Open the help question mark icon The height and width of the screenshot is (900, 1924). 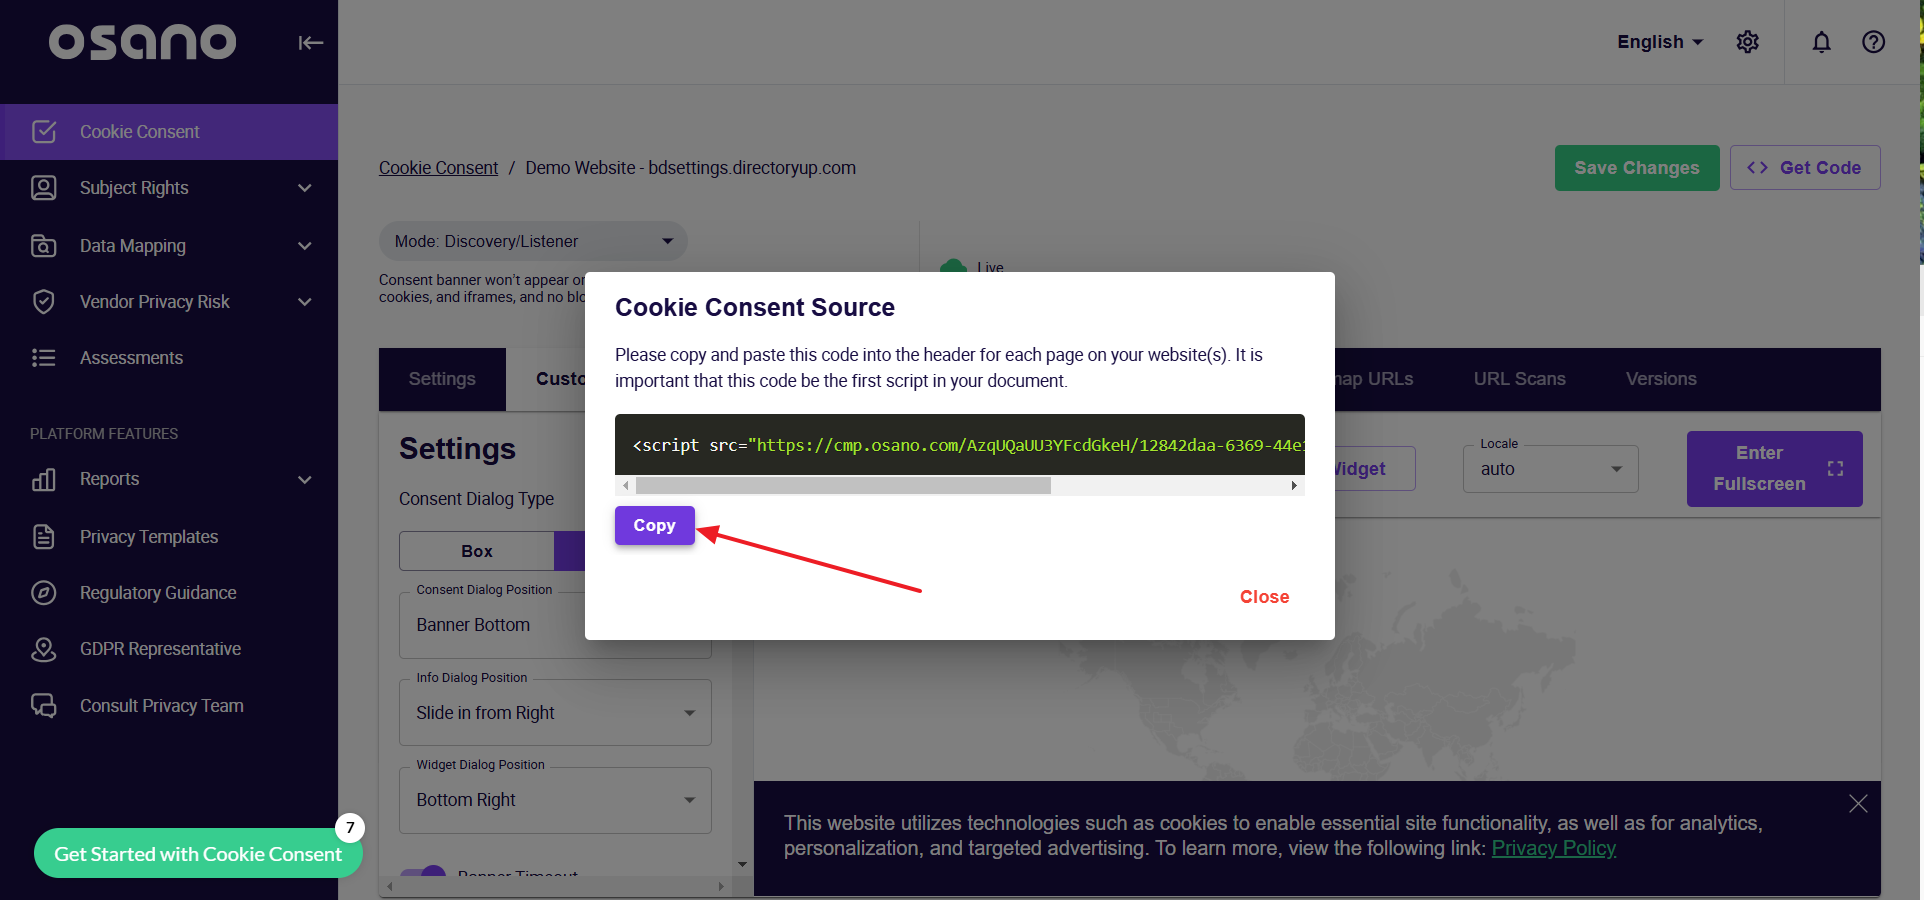(x=1874, y=42)
